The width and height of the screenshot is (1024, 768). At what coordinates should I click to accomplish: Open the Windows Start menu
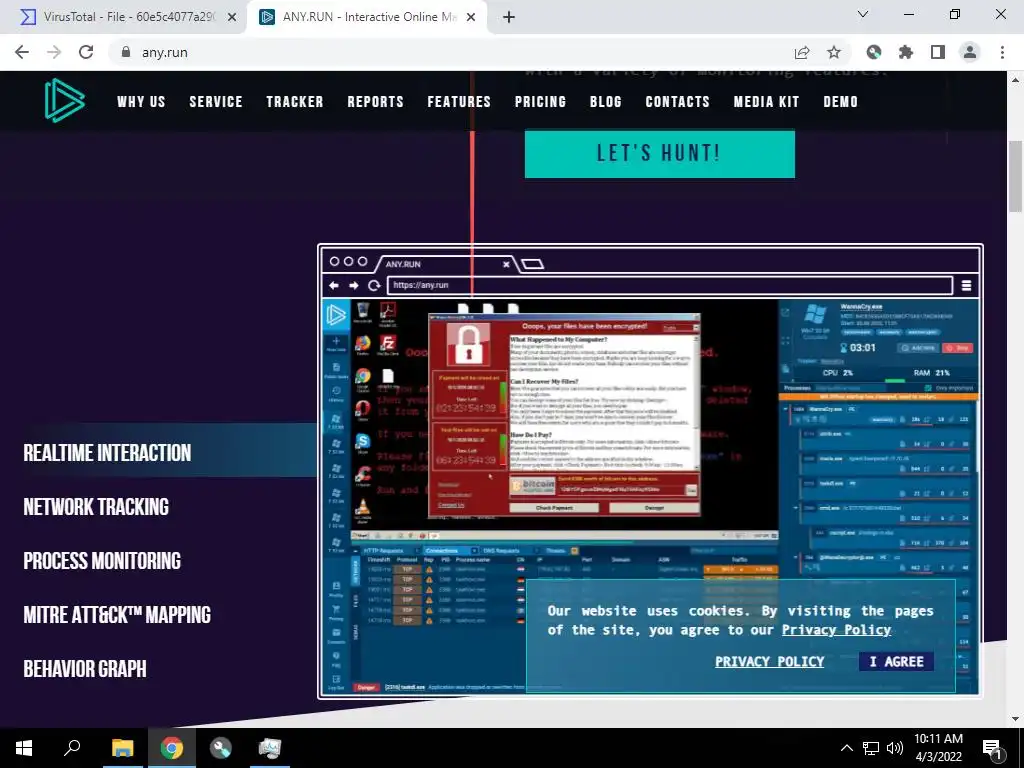point(24,748)
